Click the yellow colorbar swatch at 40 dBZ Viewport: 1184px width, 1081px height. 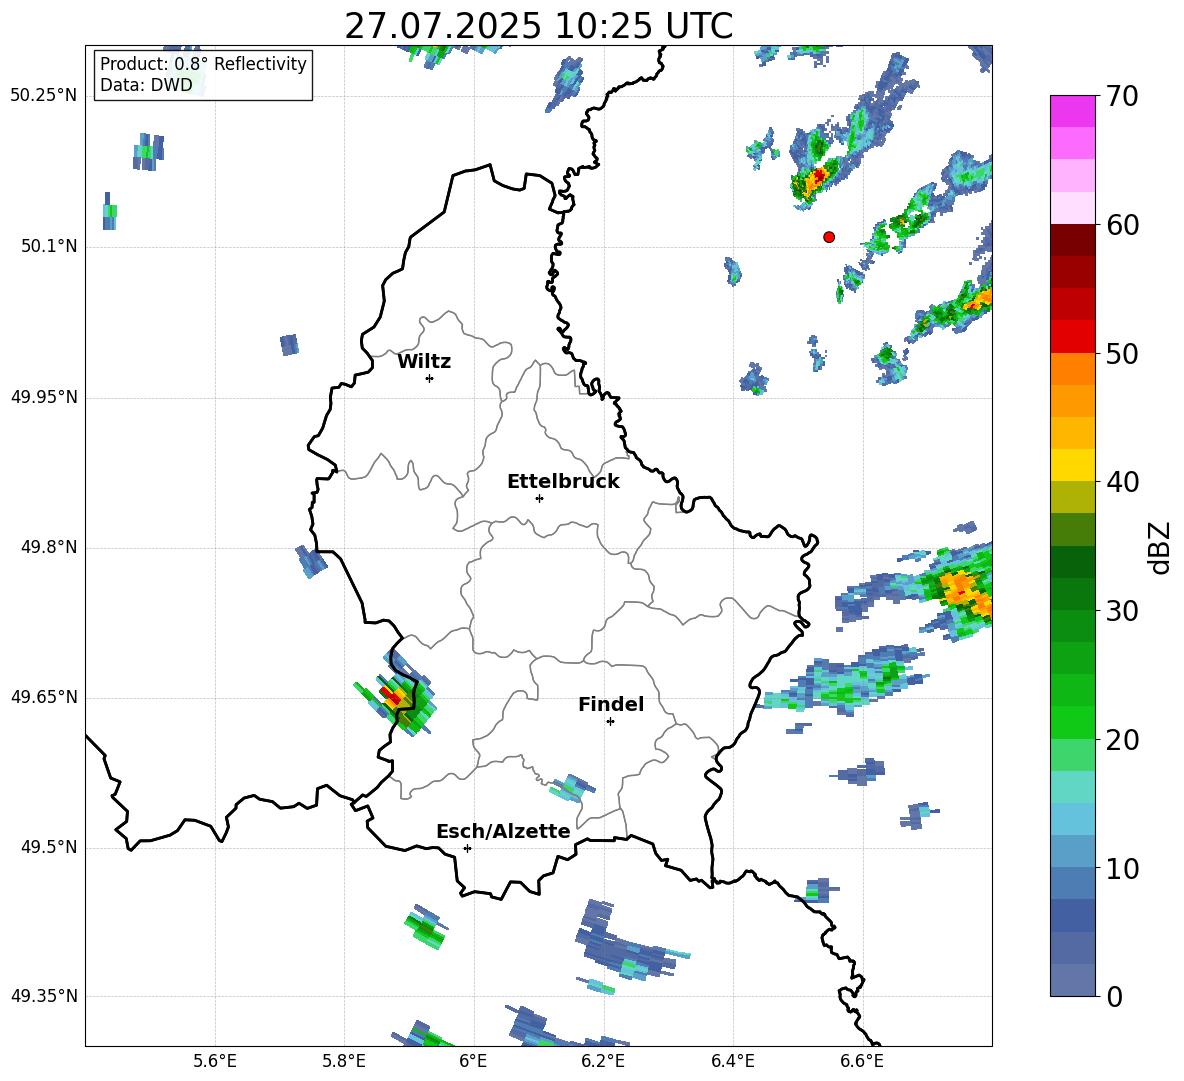[1072, 465]
